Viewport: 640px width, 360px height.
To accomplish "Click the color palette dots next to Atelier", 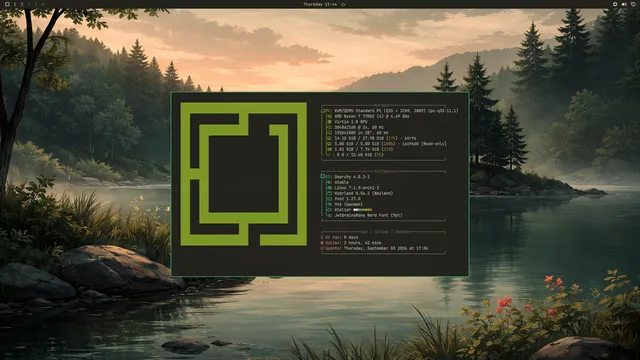I will coord(362,210).
